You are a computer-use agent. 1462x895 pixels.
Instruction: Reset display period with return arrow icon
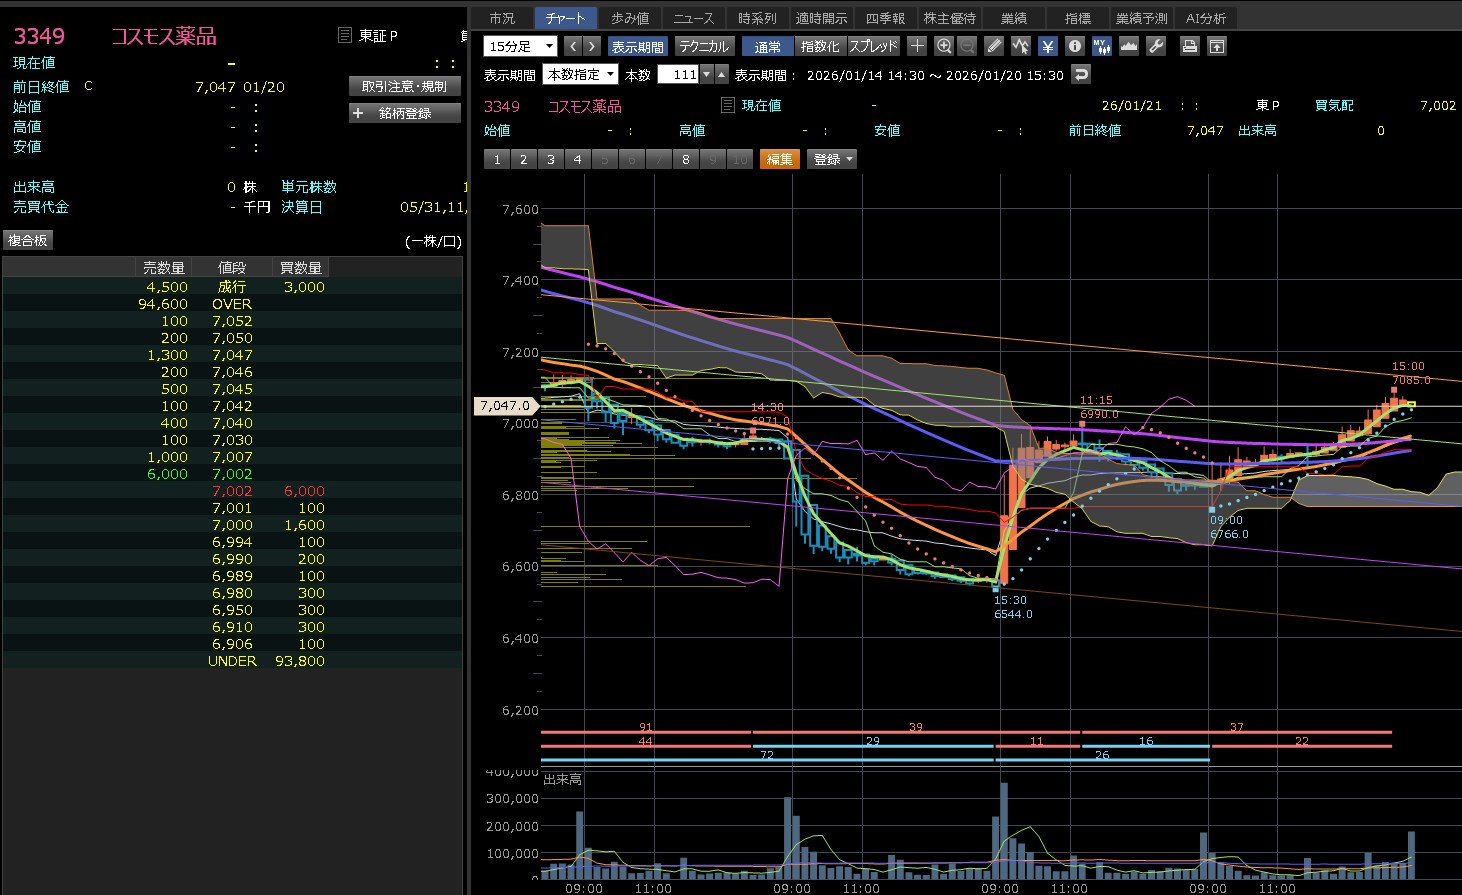coord(1080,75)
